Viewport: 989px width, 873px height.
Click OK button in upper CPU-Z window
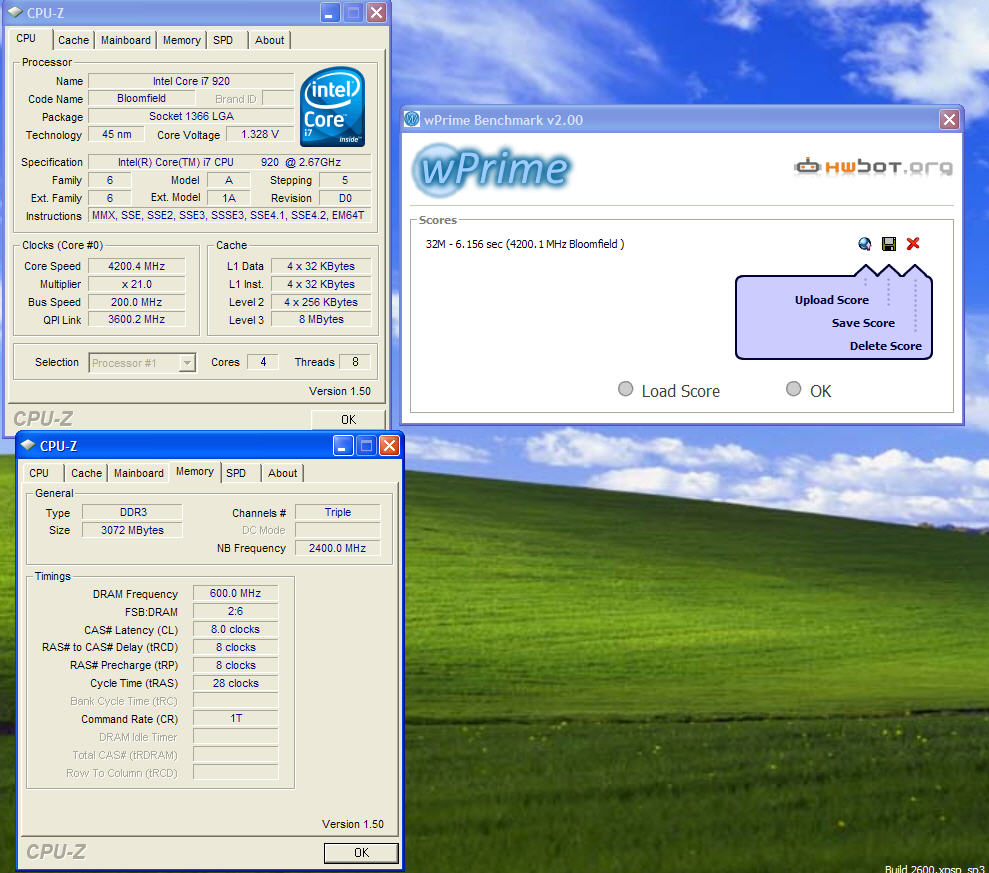click(348, 419)
